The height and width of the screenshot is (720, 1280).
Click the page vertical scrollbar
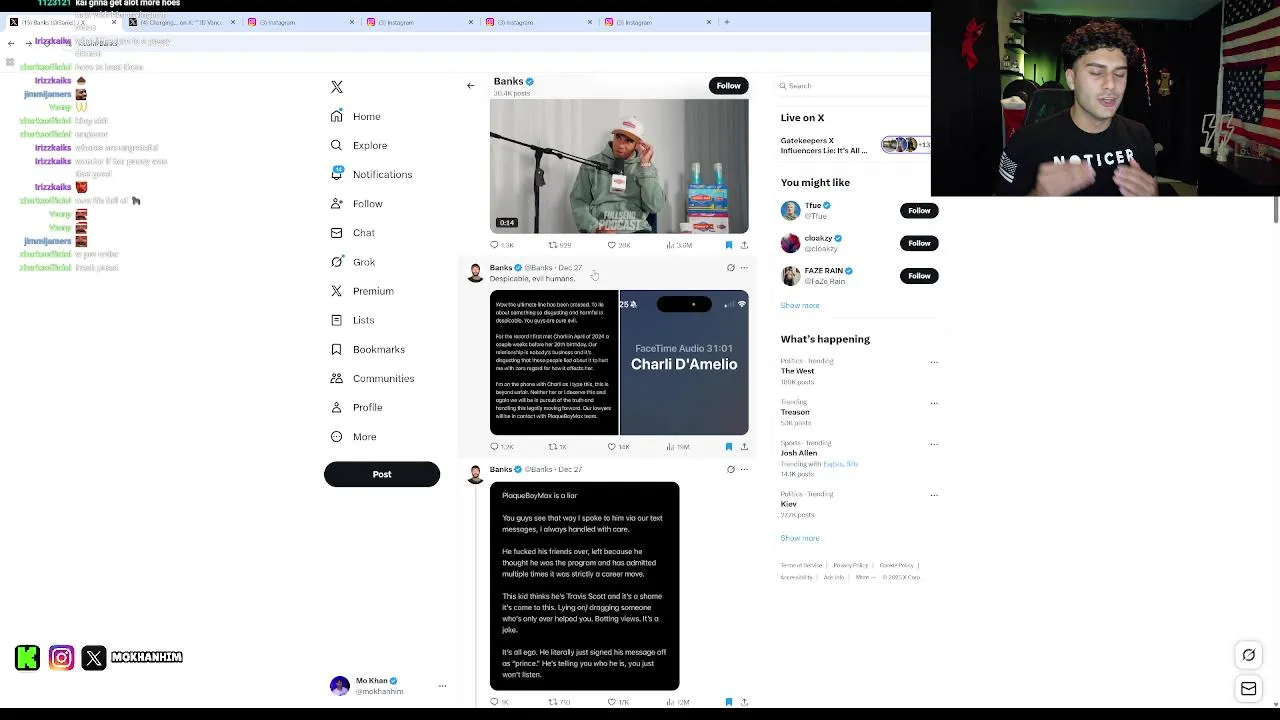coord(1275,210)
